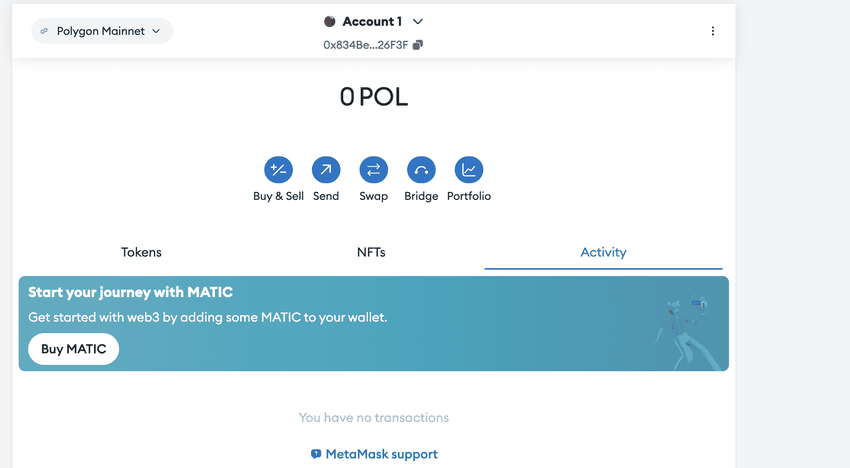Open the Swap icon button

[x=373, y=170]
